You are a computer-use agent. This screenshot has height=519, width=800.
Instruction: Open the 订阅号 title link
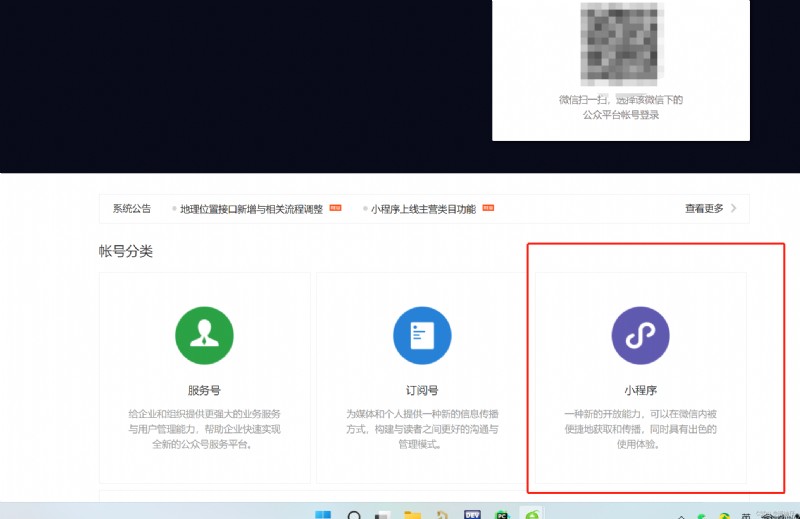click(x=422, y=390)
